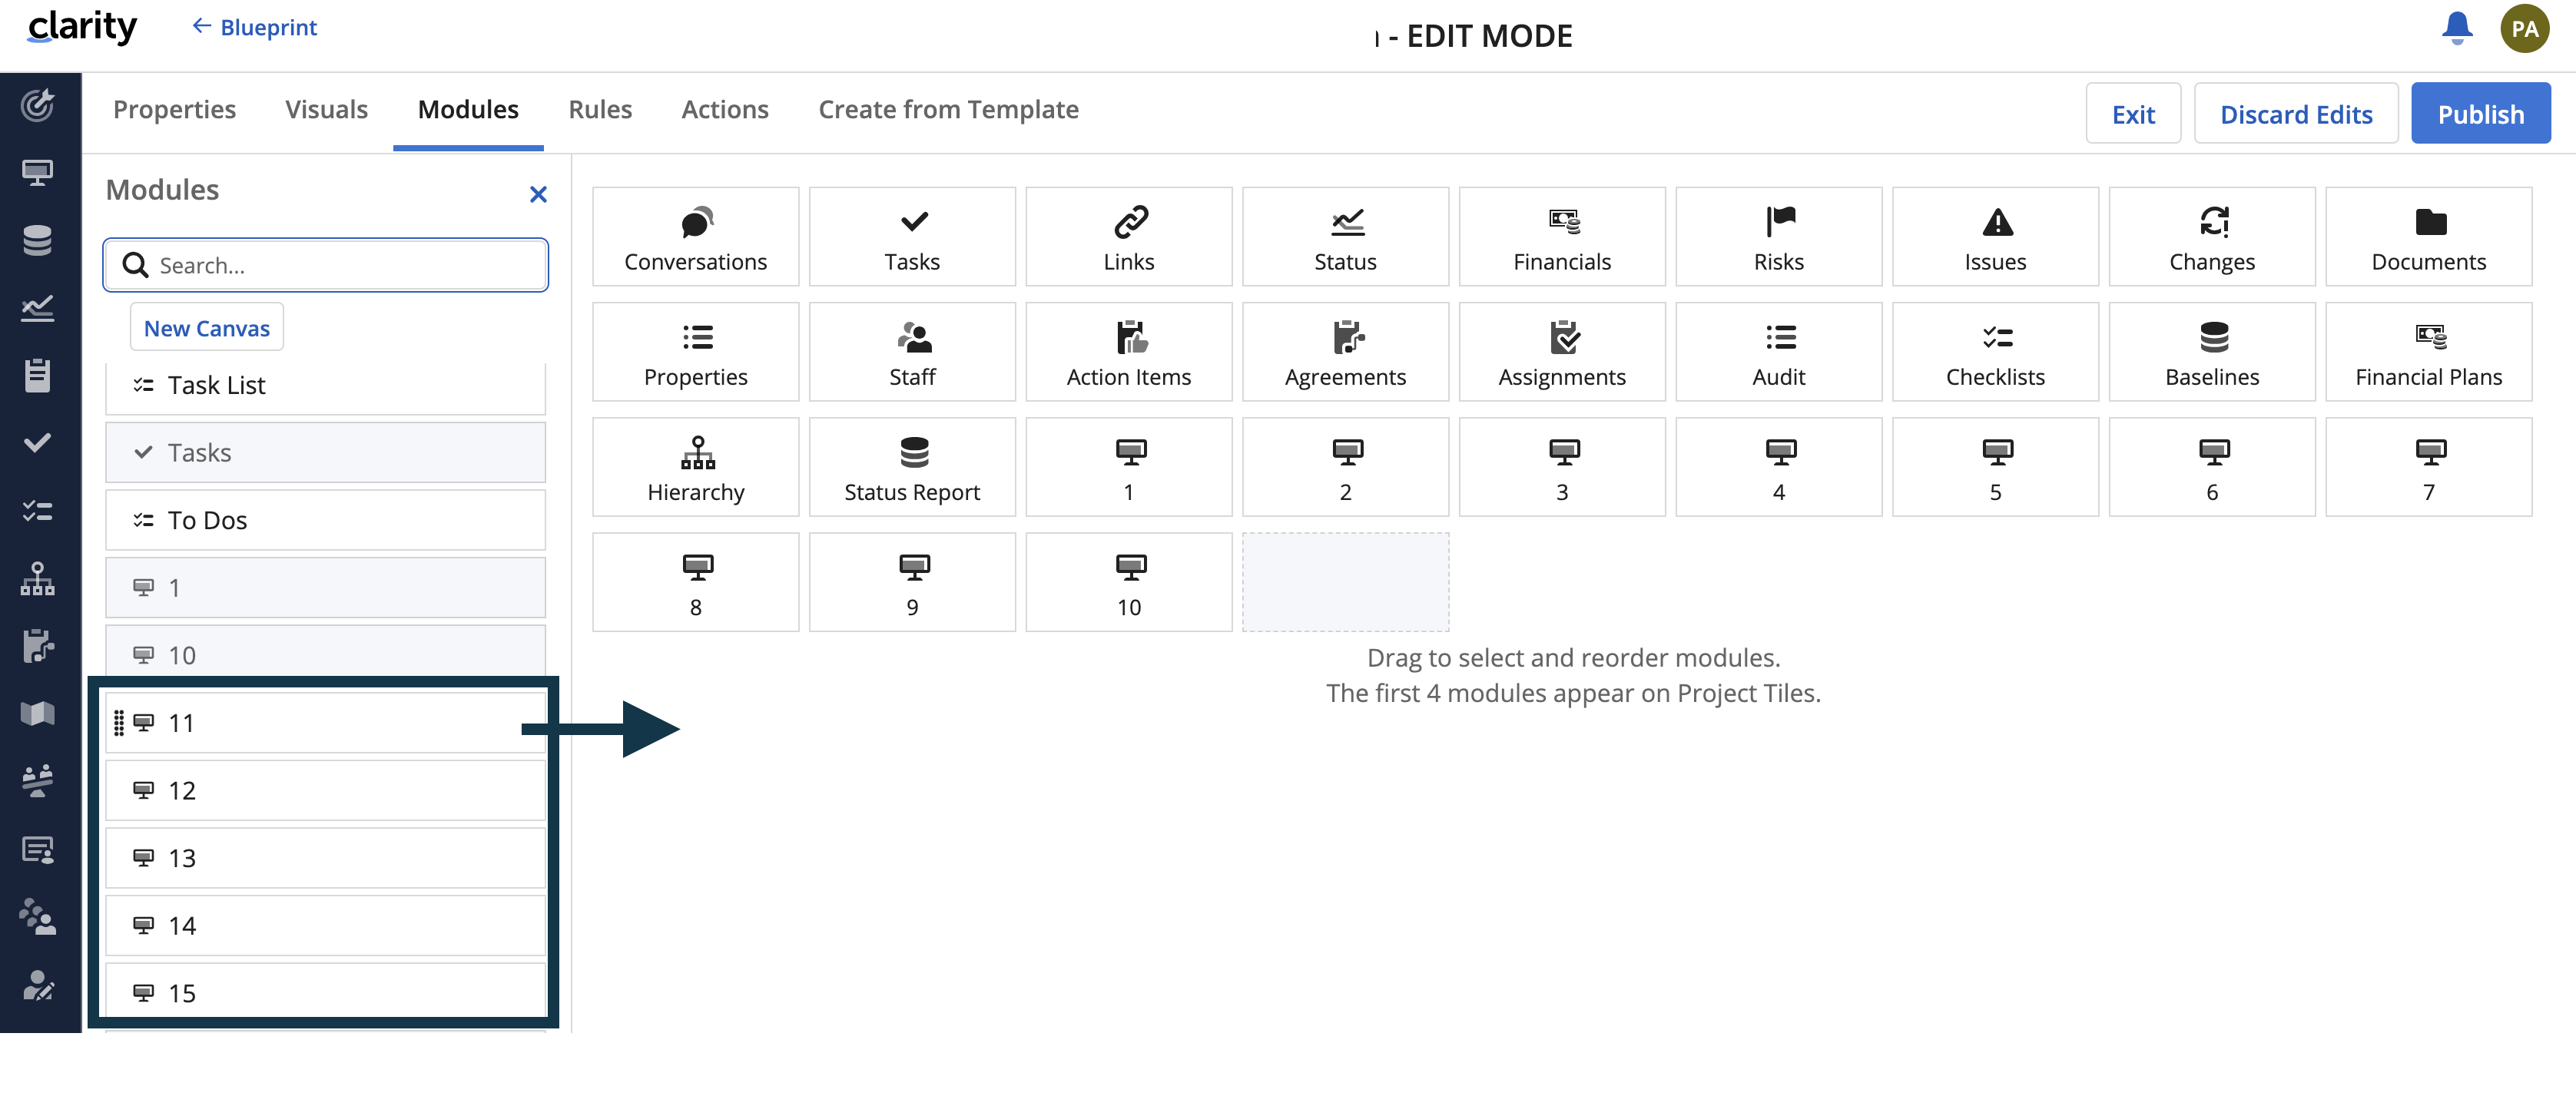This screenshot has height=1116, width=2576.
Task: Click the New Canvas button
Action: (207, 328)
